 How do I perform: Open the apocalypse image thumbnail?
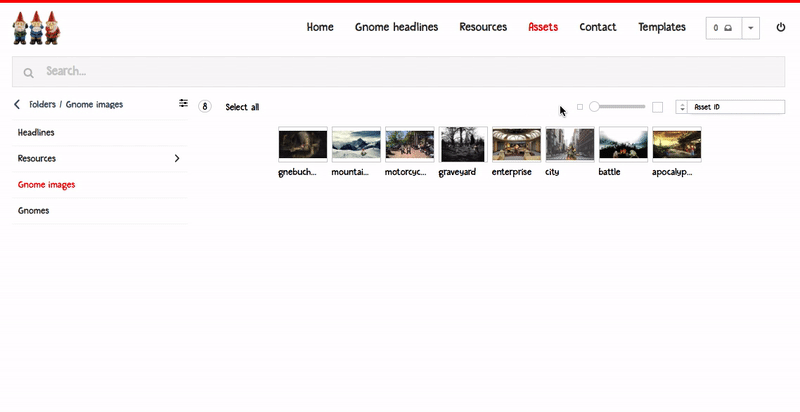coord(677,144)
